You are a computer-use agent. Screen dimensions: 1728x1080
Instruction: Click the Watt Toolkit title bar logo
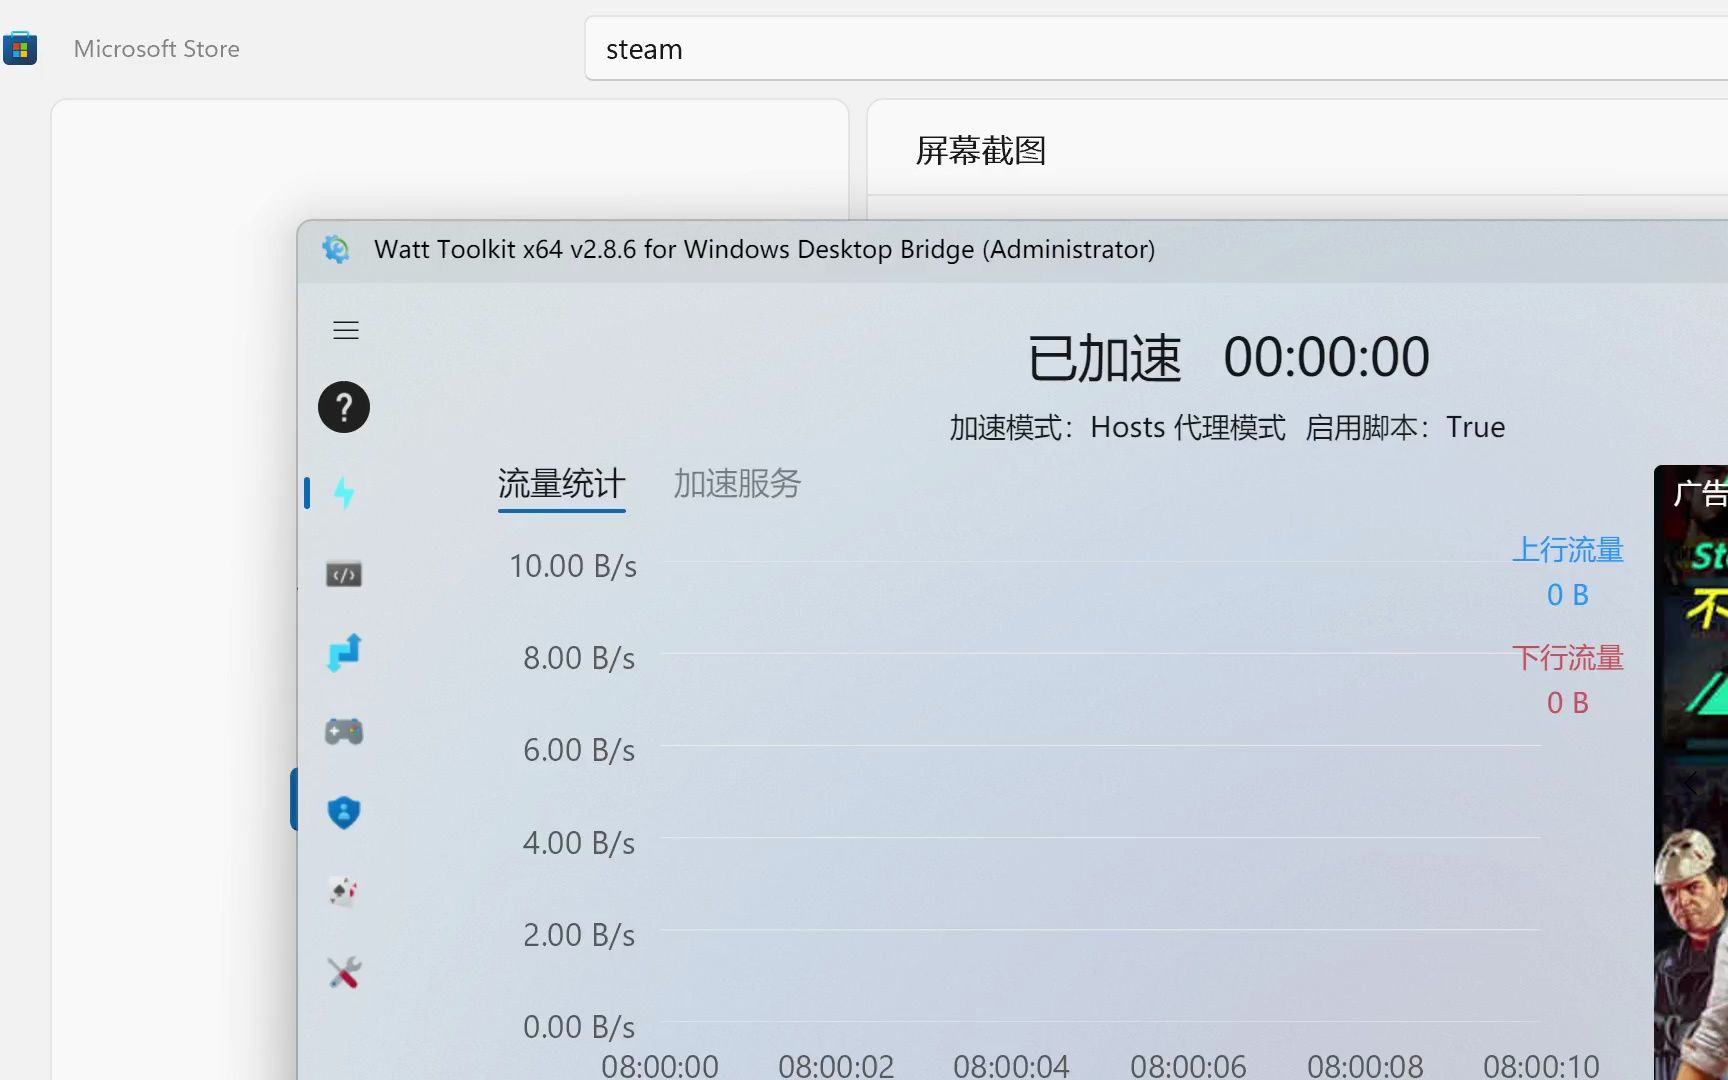click(336, 249)
